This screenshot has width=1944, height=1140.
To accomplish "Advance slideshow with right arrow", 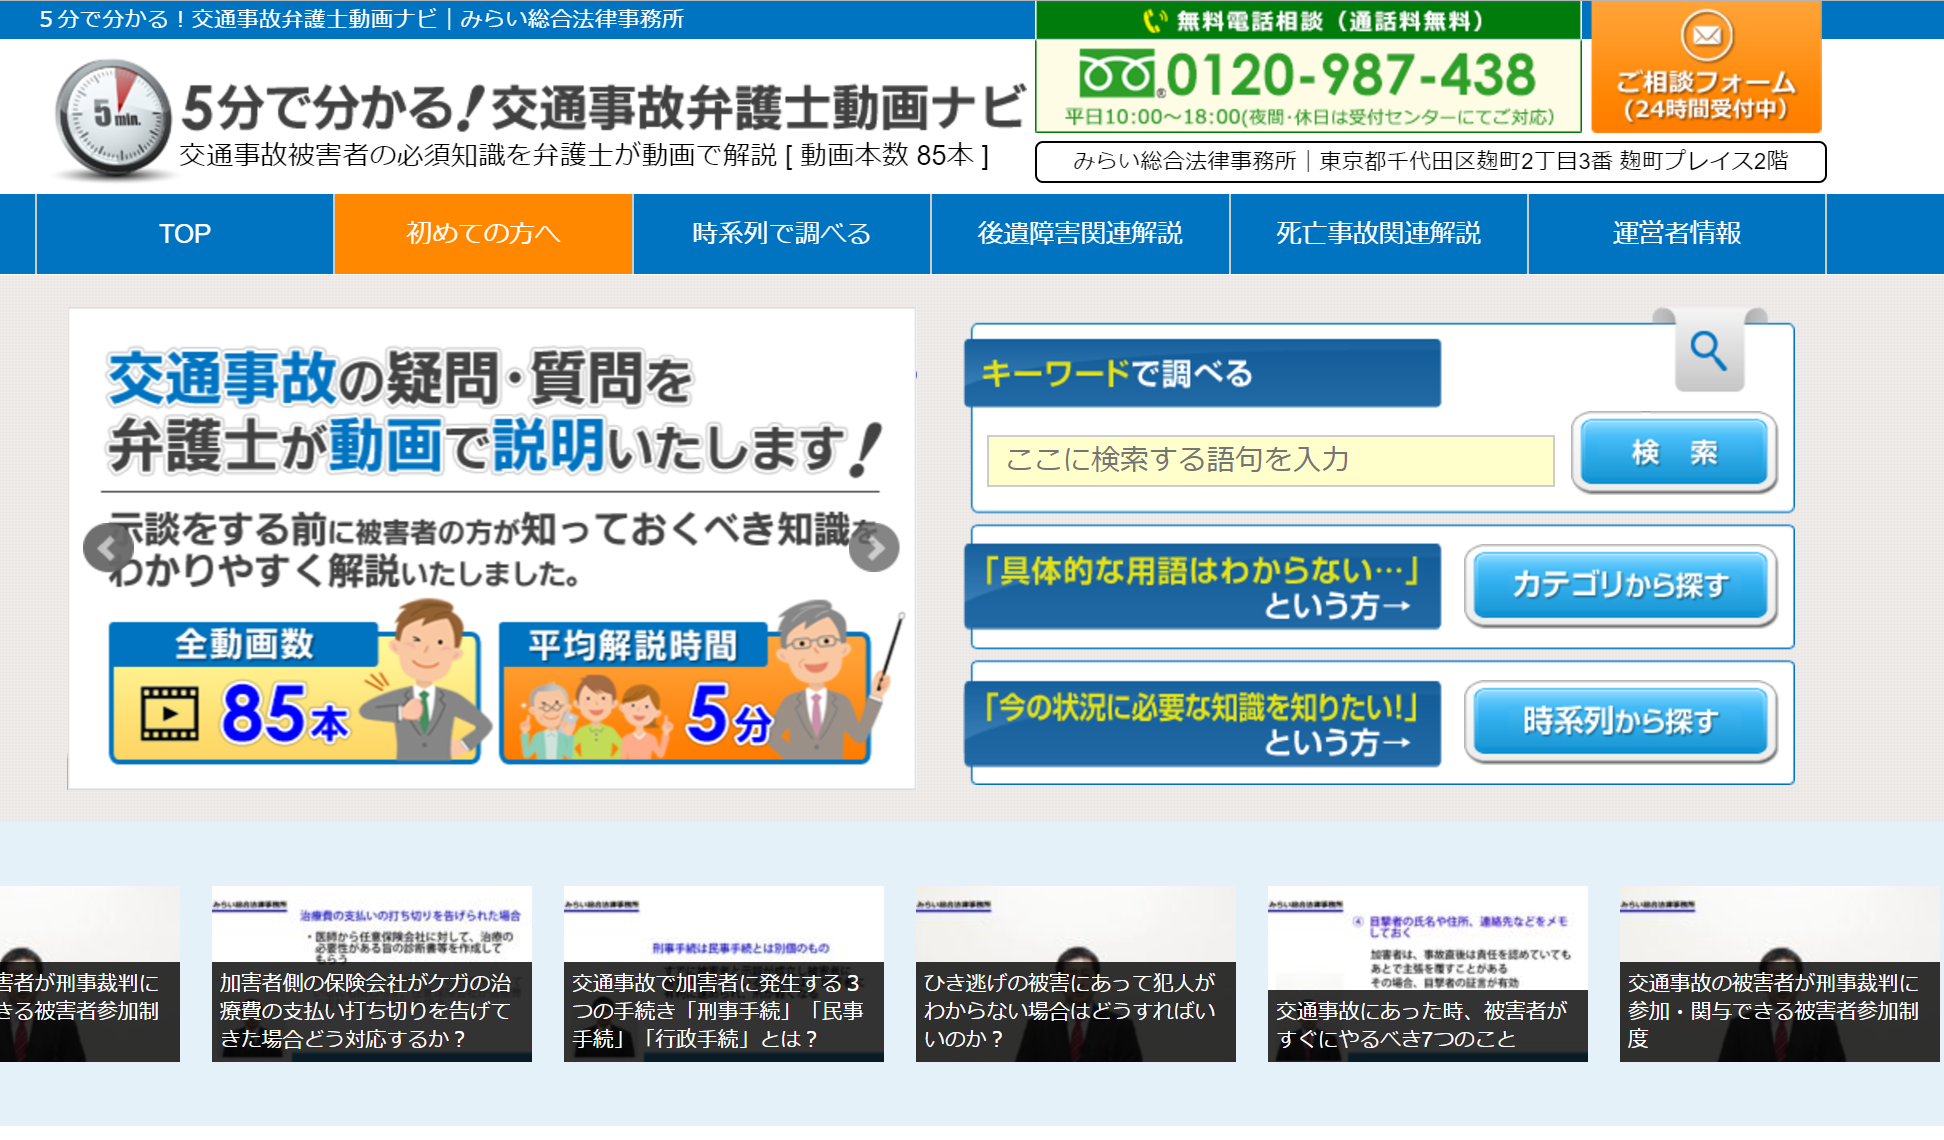I will pyautogui.click(x=874, y=547).
